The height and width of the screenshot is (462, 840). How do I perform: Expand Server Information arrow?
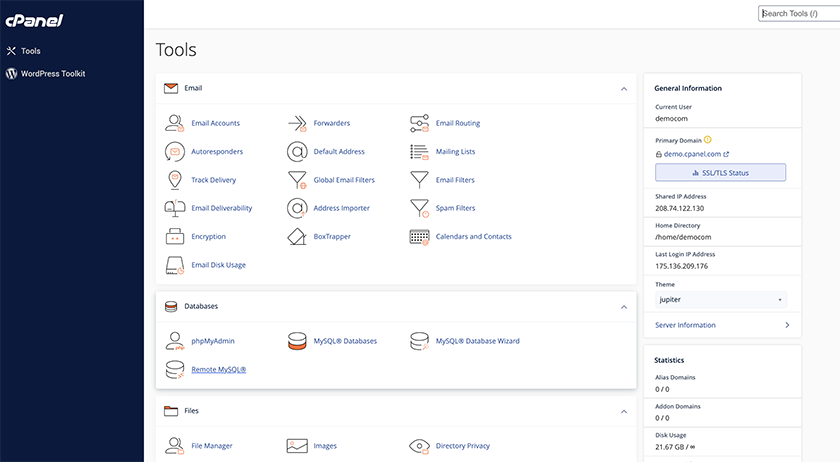coord(787,325)
